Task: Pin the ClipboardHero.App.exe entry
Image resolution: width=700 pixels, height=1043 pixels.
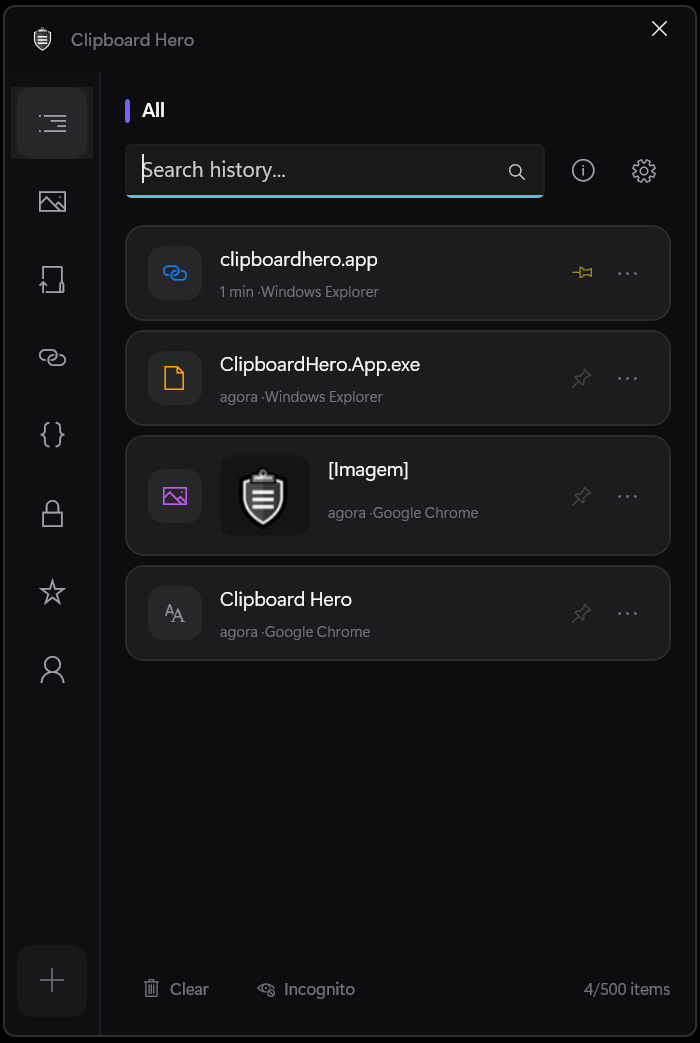Action: [581, 378]
